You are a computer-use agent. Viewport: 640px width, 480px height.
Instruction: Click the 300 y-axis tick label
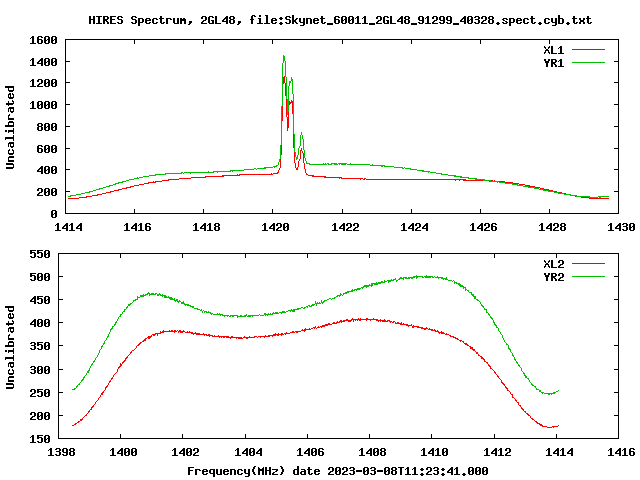click(40, 370)
